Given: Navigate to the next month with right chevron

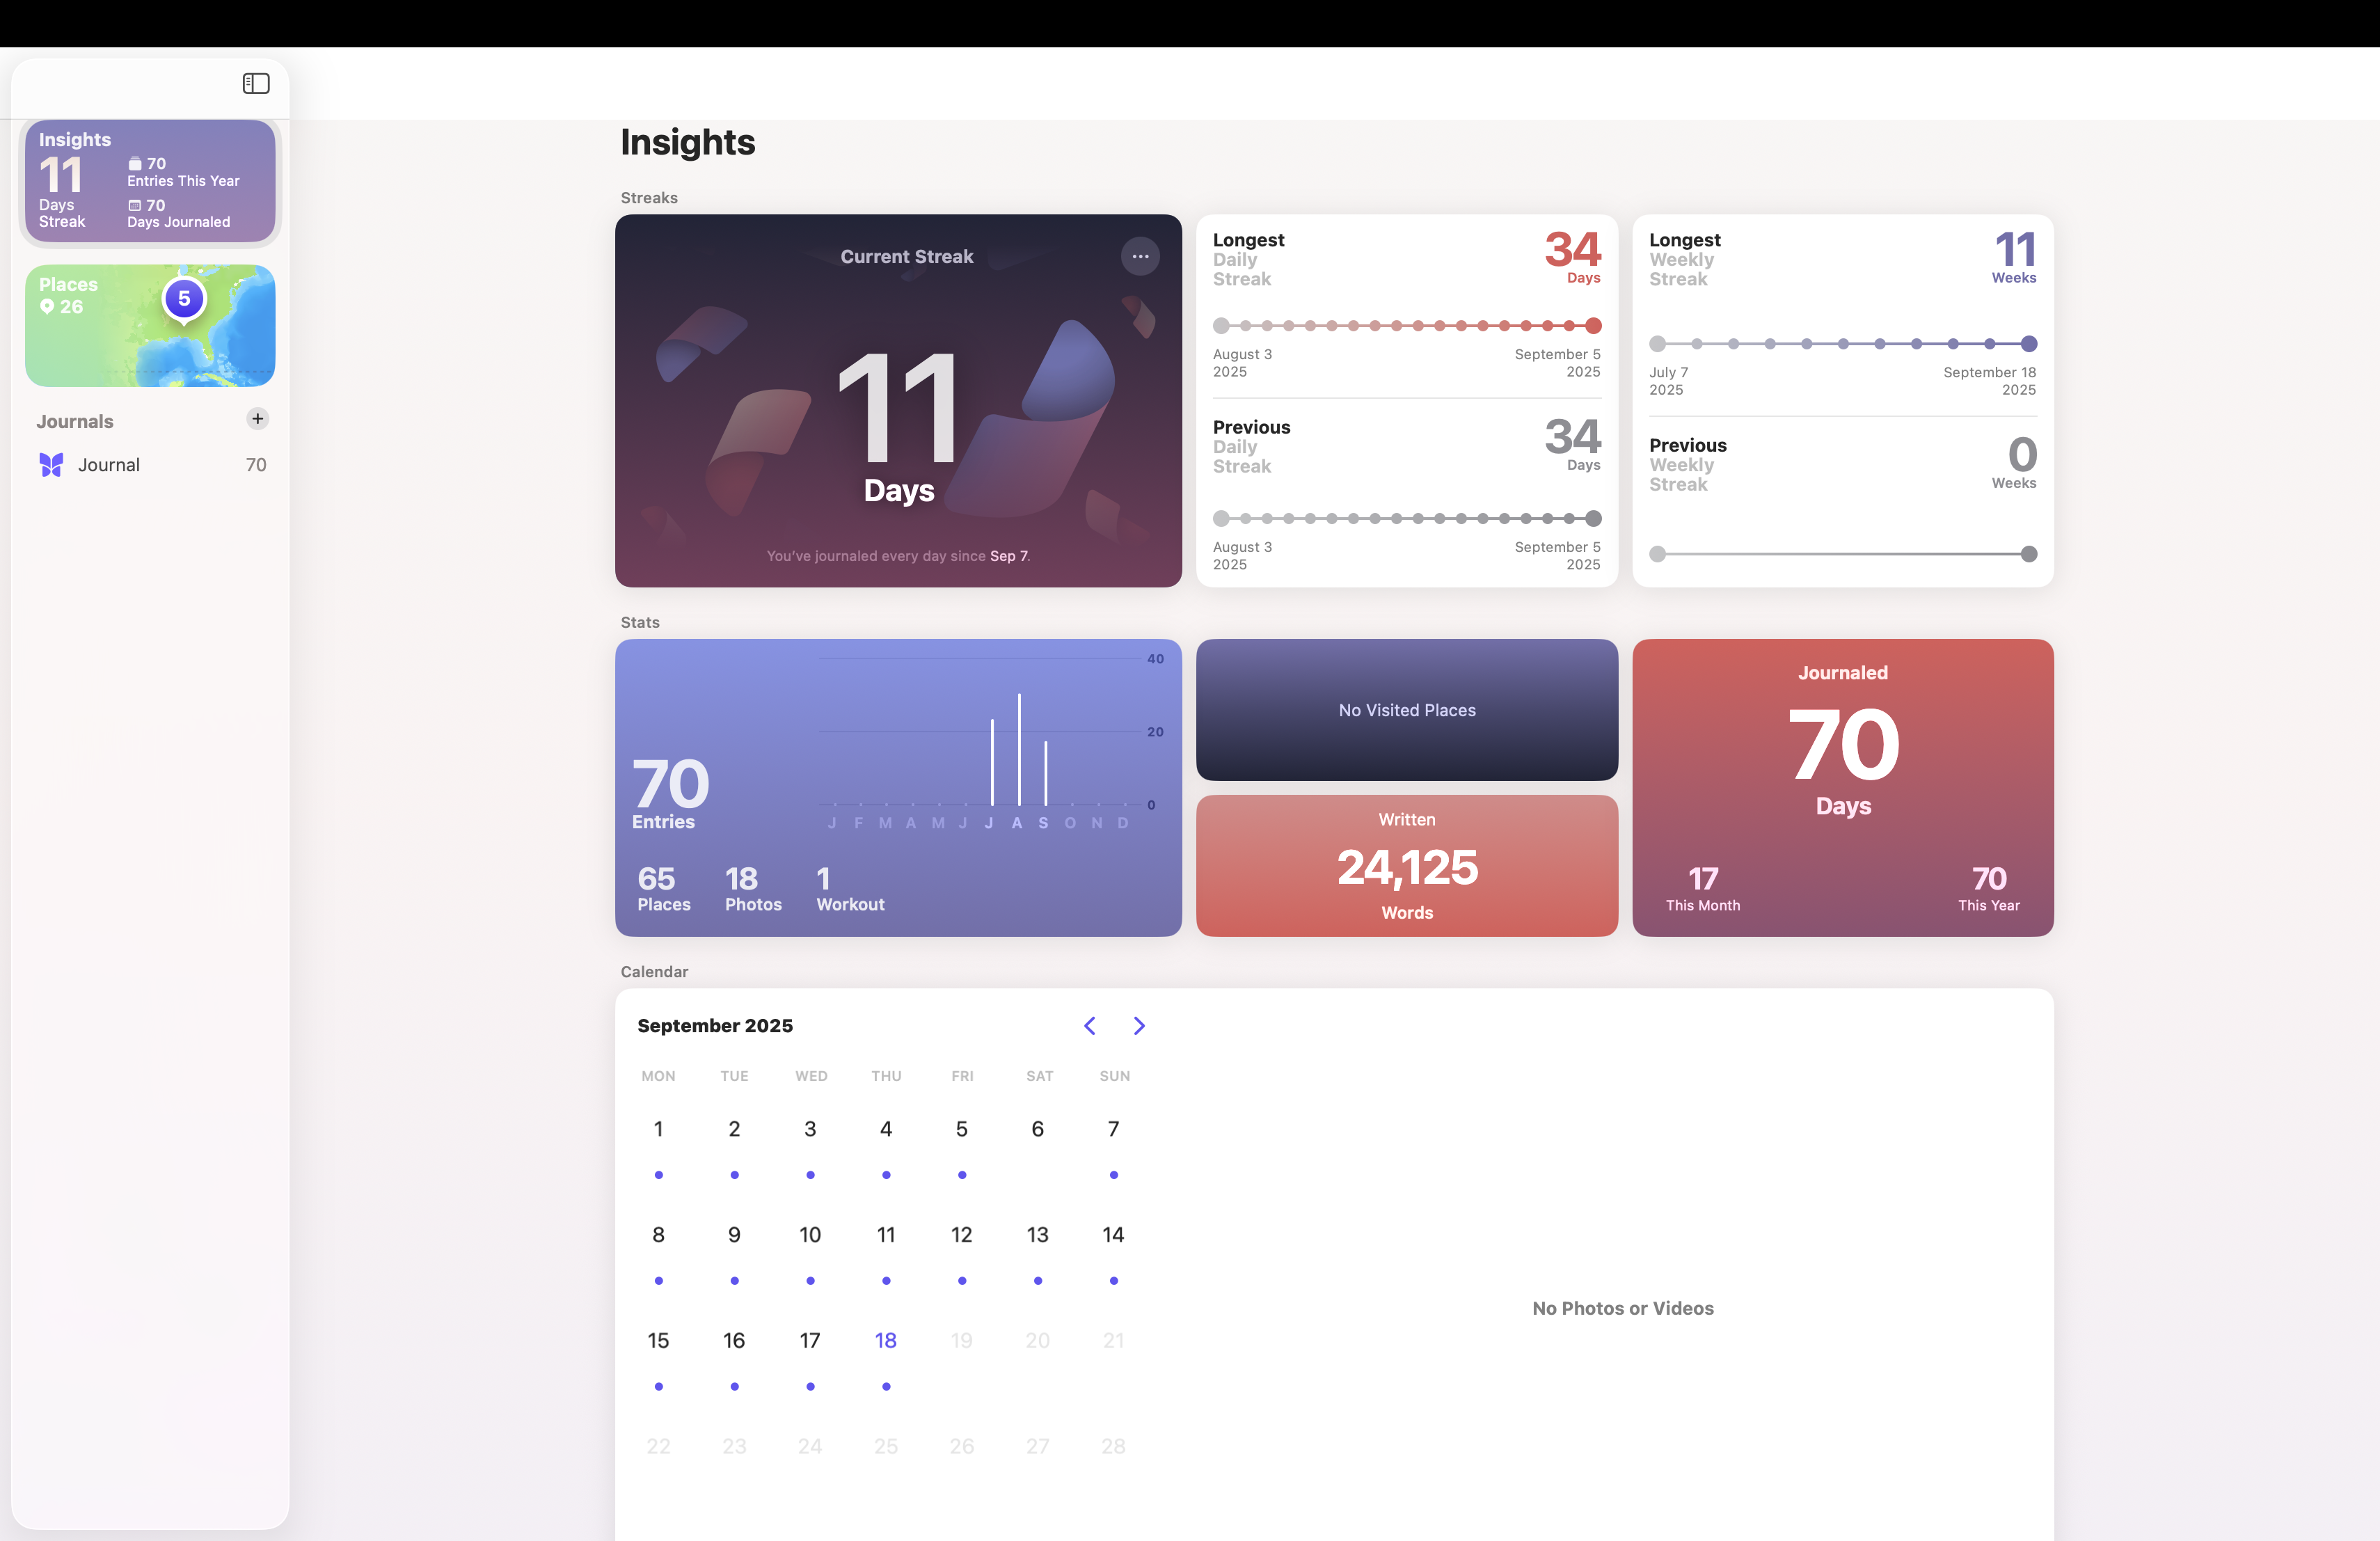Looking at the screenshot, I should point(1139,1026).
